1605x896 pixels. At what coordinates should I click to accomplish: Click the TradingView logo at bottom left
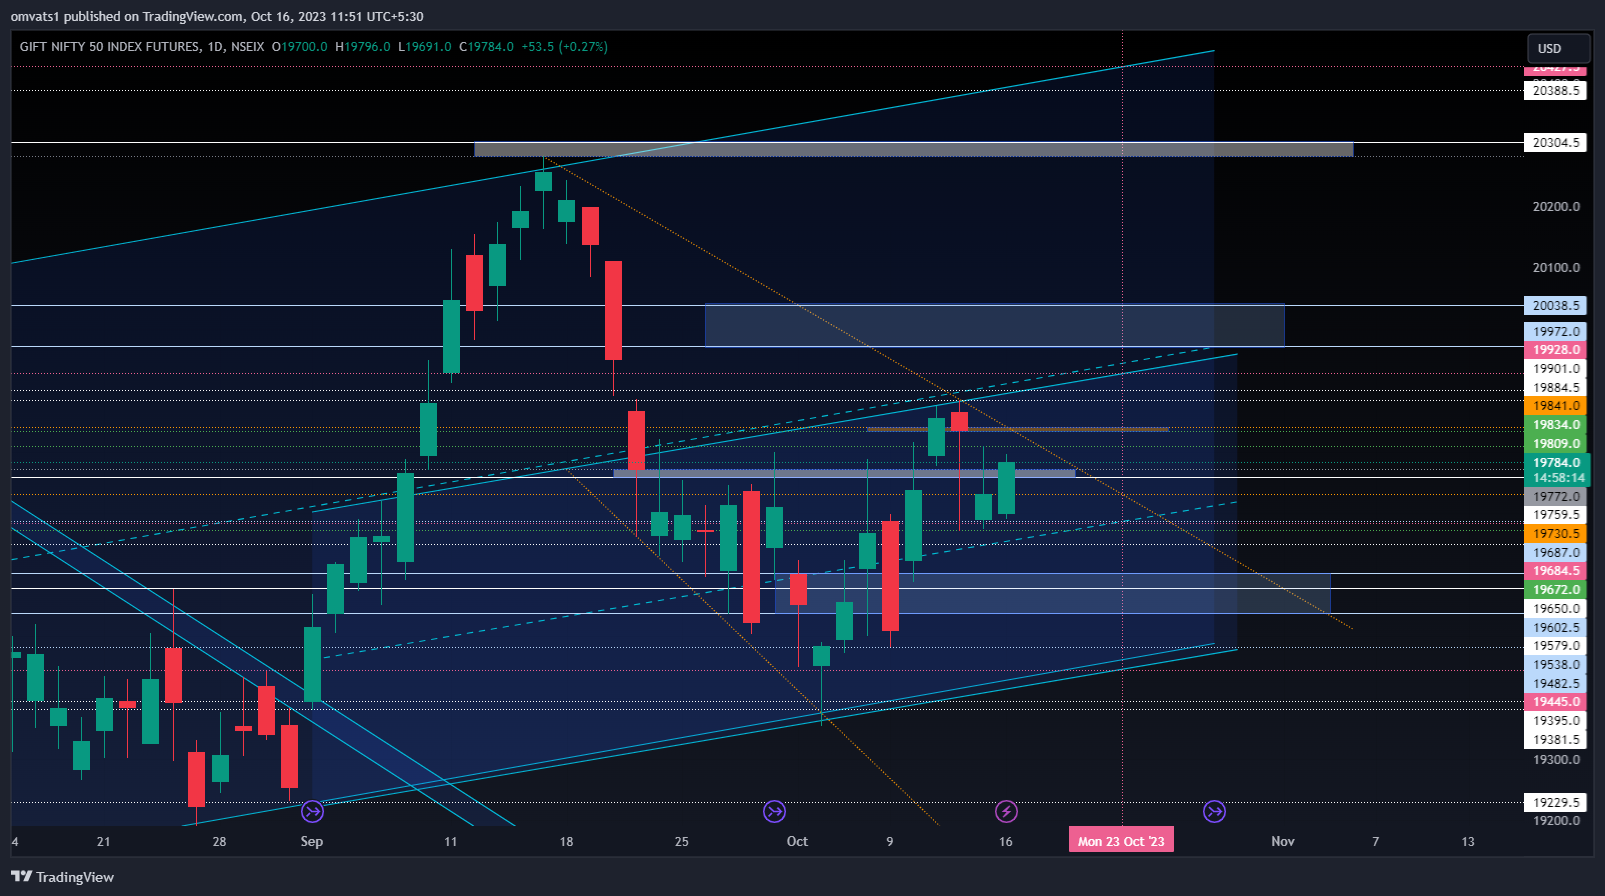coord(62,877)
